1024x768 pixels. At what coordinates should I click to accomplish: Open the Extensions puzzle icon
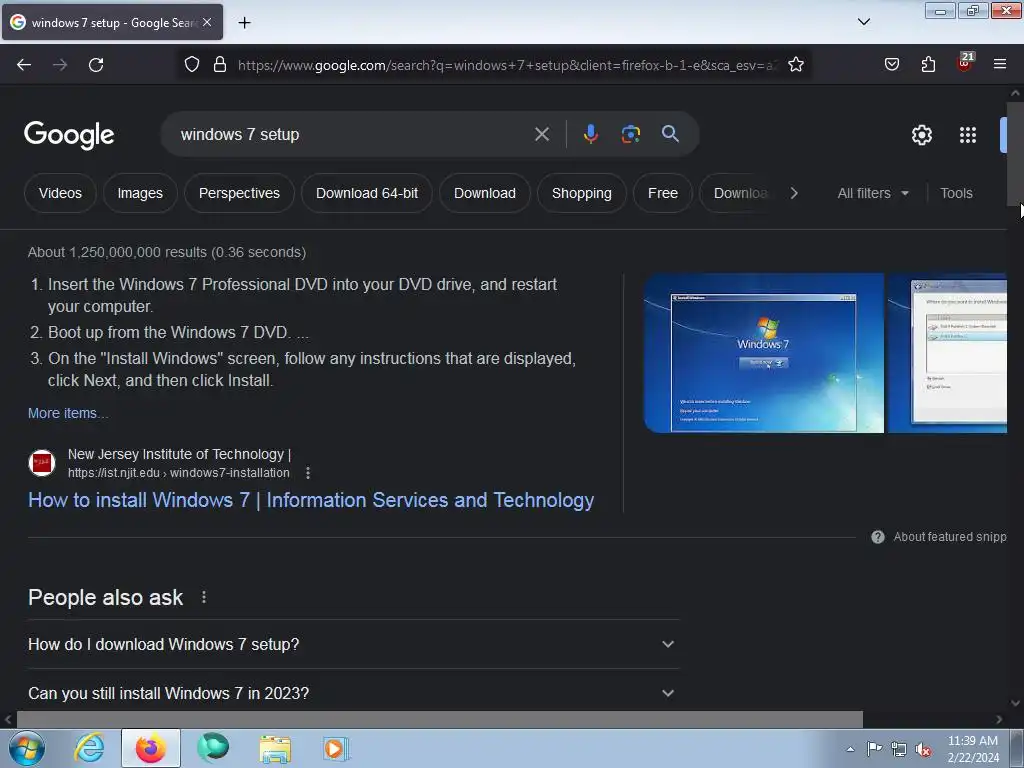coord(928,65)
